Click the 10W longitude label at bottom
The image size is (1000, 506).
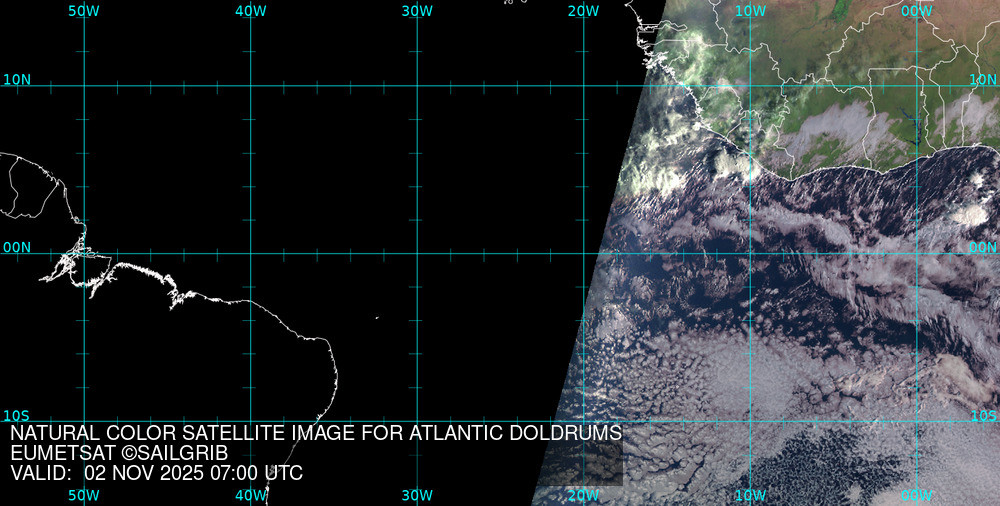(750, 495)
